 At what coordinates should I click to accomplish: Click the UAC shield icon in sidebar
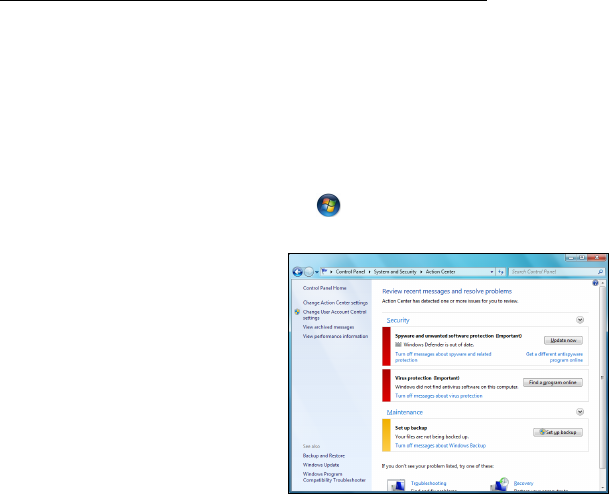[x=297, y=312]
